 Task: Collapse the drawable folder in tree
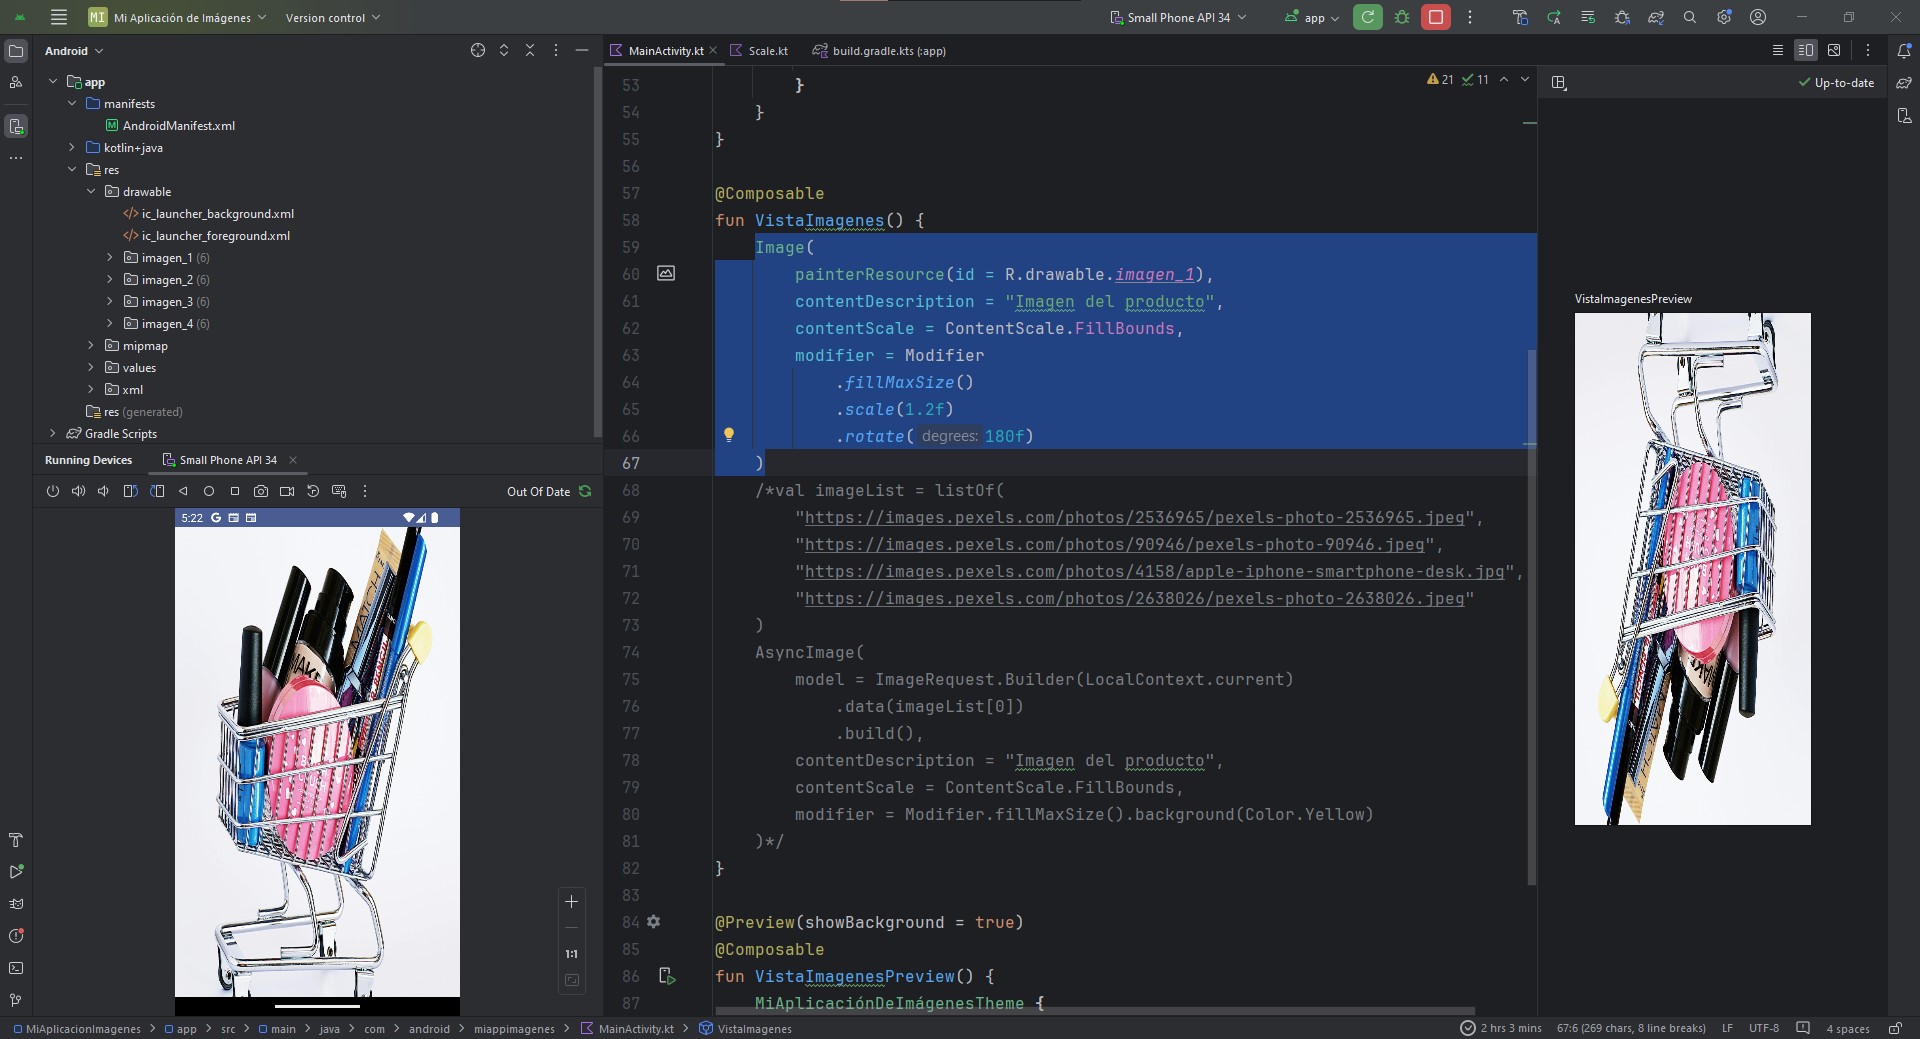(91, 192)
